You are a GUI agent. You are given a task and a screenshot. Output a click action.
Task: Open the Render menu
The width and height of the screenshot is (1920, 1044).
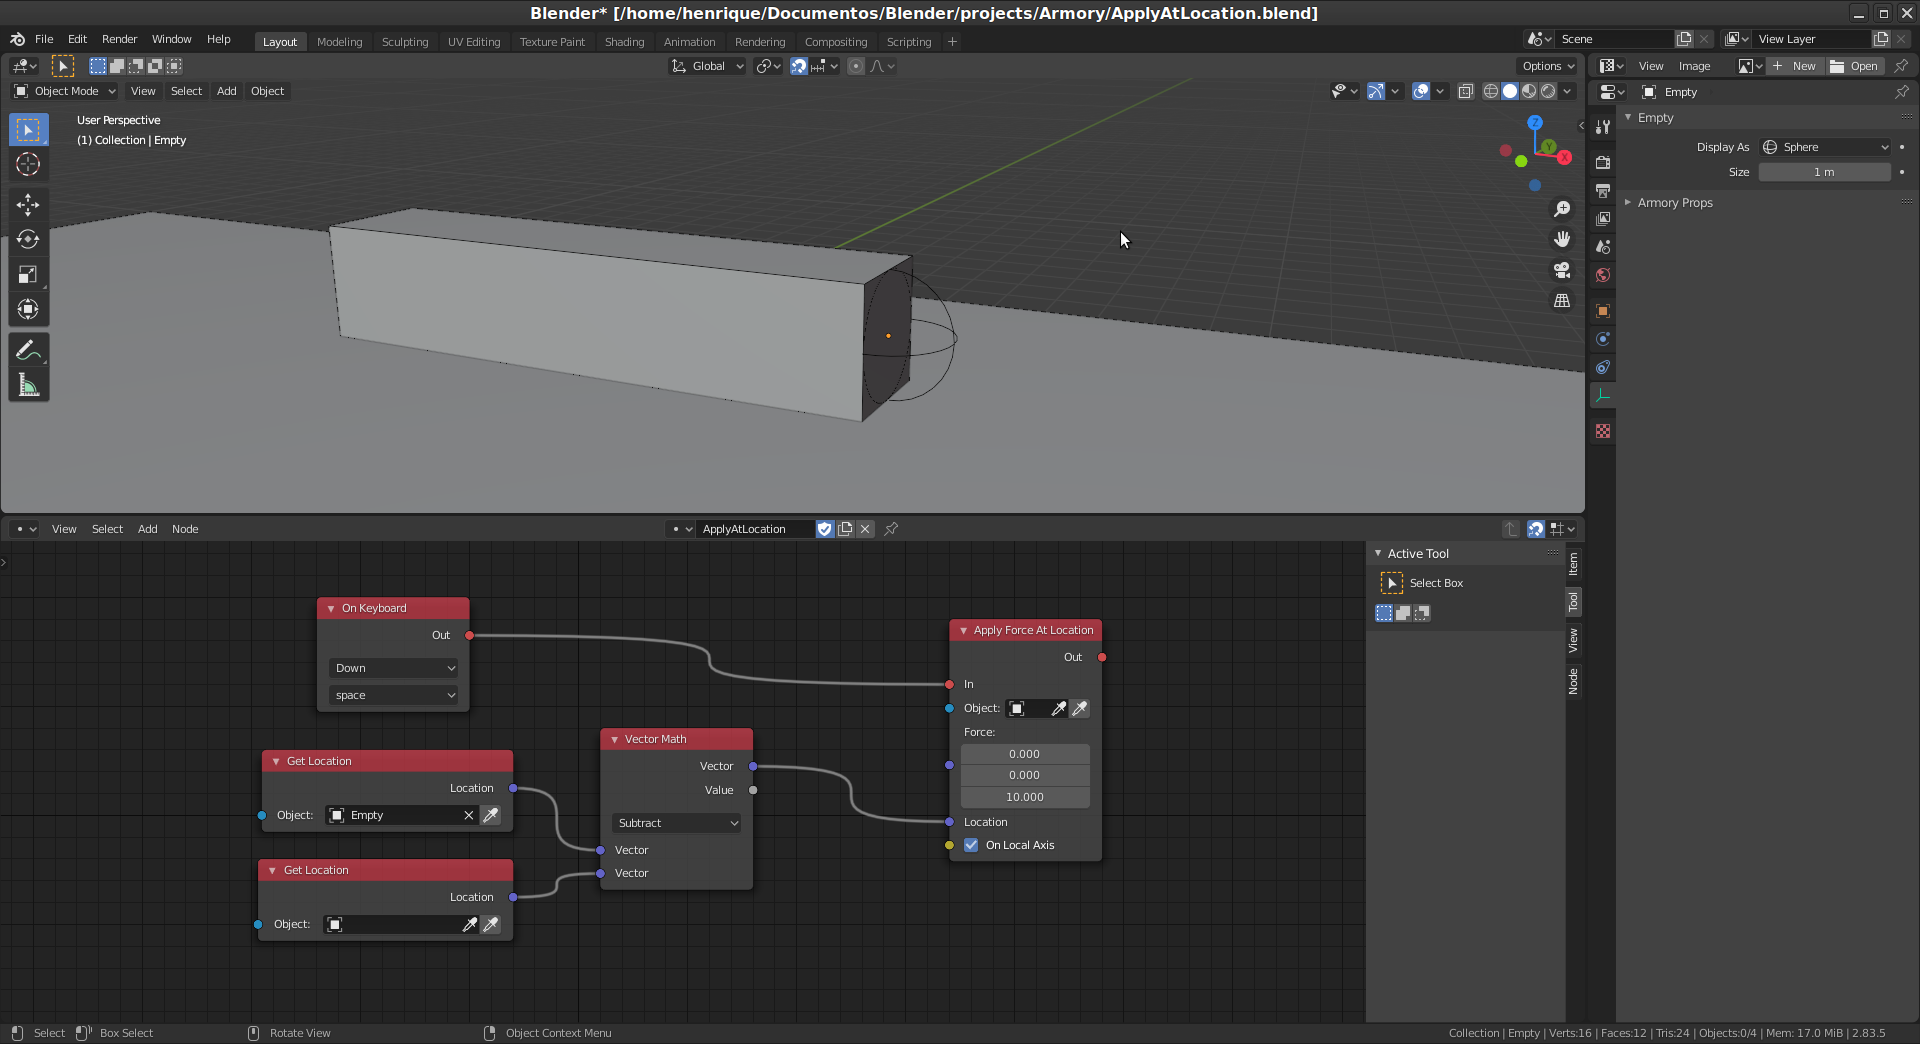coord(119,39)
